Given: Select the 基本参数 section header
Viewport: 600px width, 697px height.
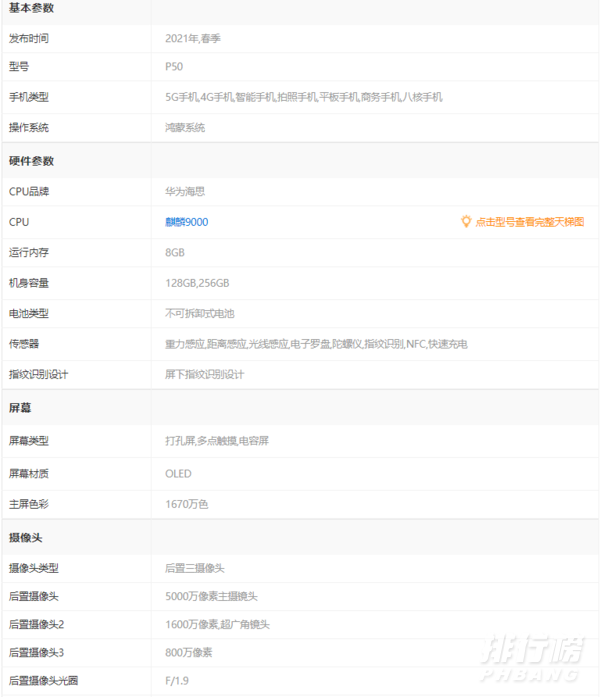Looking at the screenshot, I should tap(31, 8).
